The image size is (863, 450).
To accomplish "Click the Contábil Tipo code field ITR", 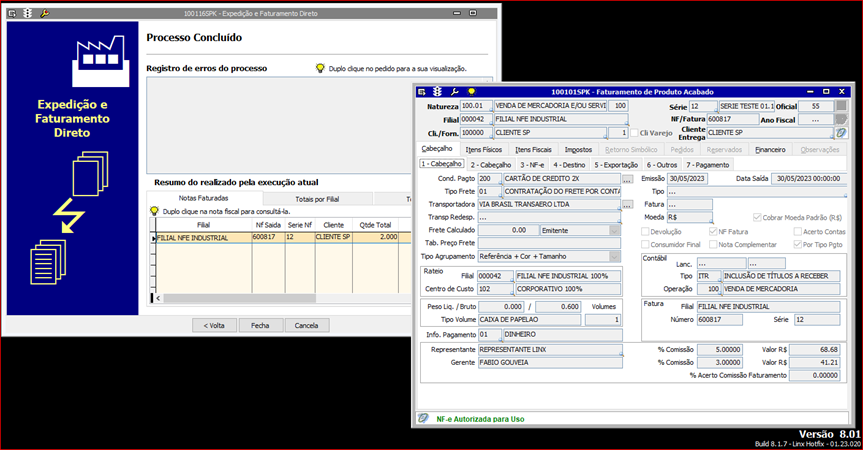I will click(708, 276).
